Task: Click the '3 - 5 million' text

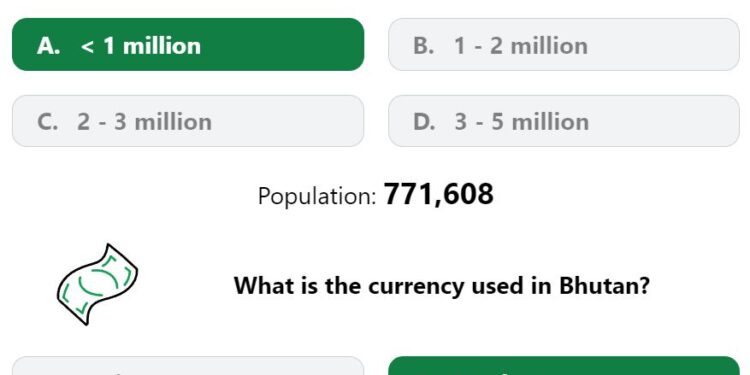Action: click(x=522, y=122)
